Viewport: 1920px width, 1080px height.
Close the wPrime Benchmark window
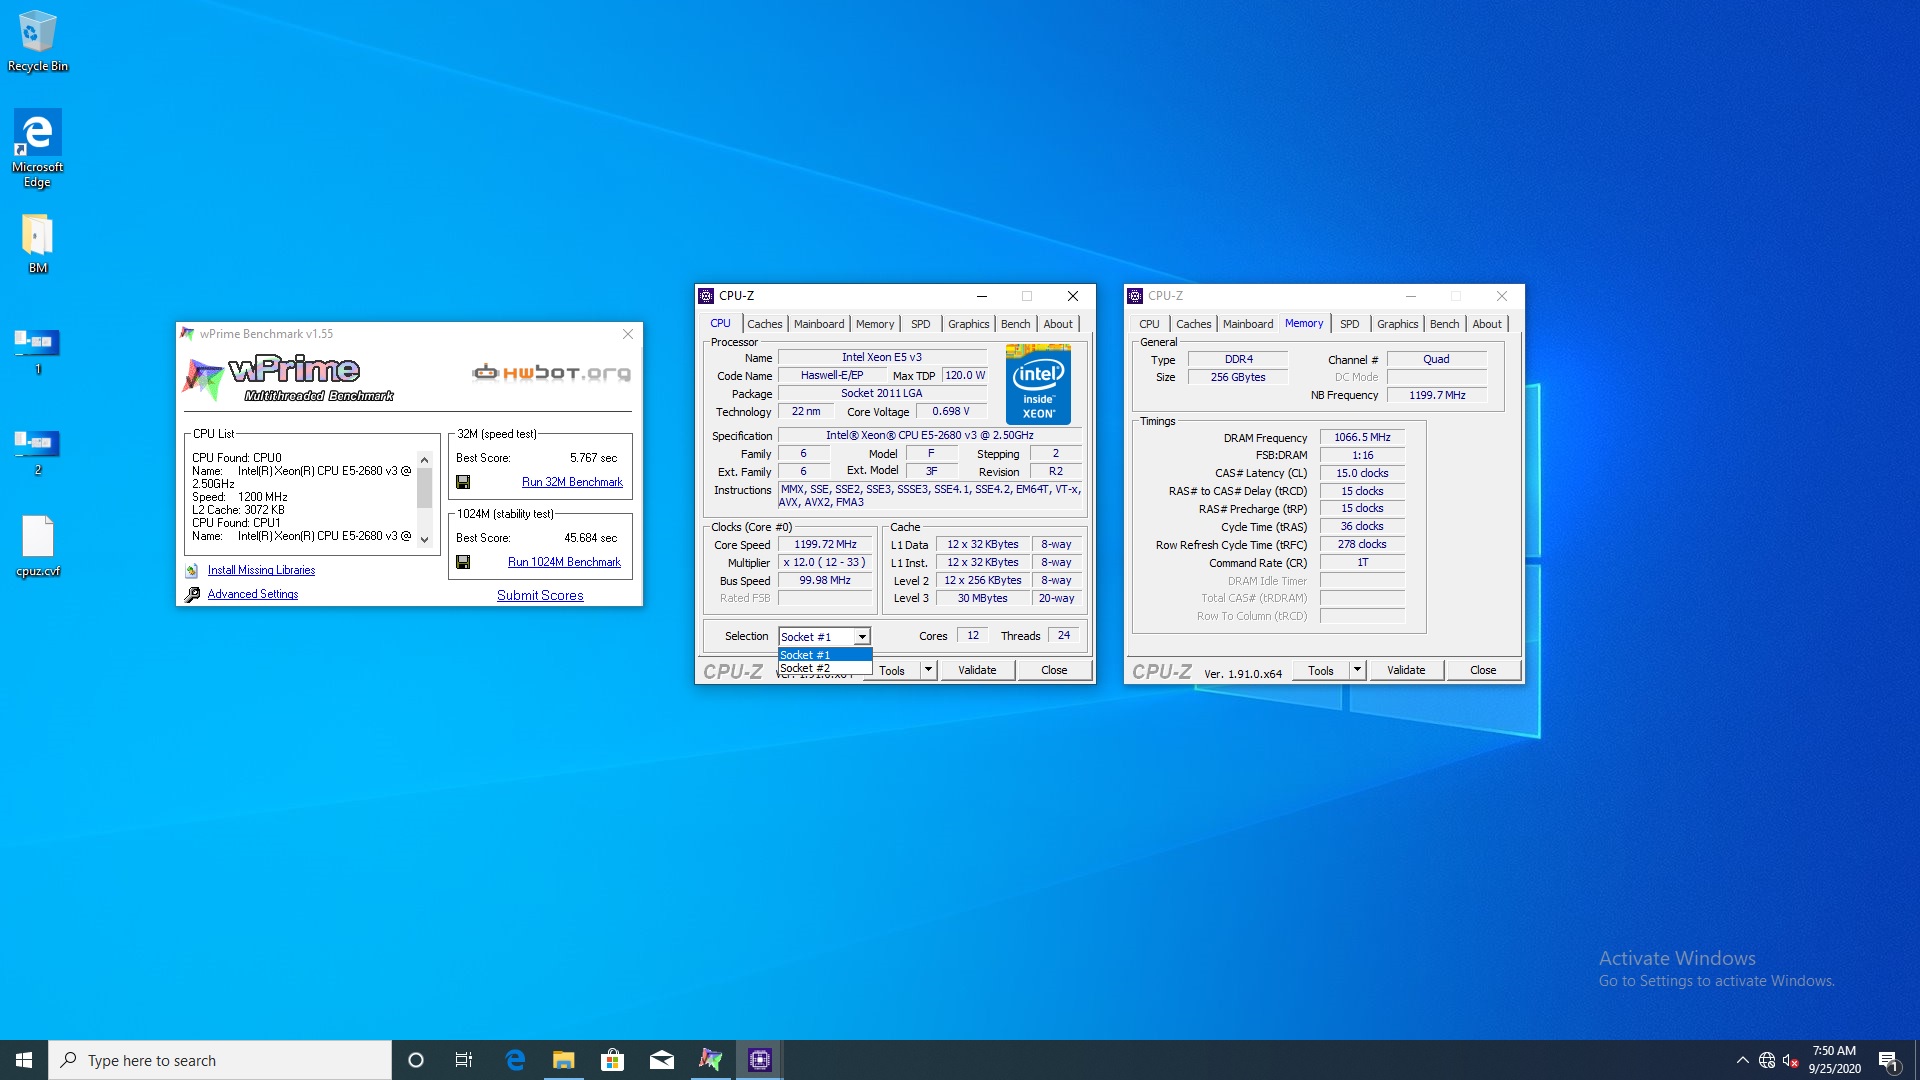coord(628,334)
